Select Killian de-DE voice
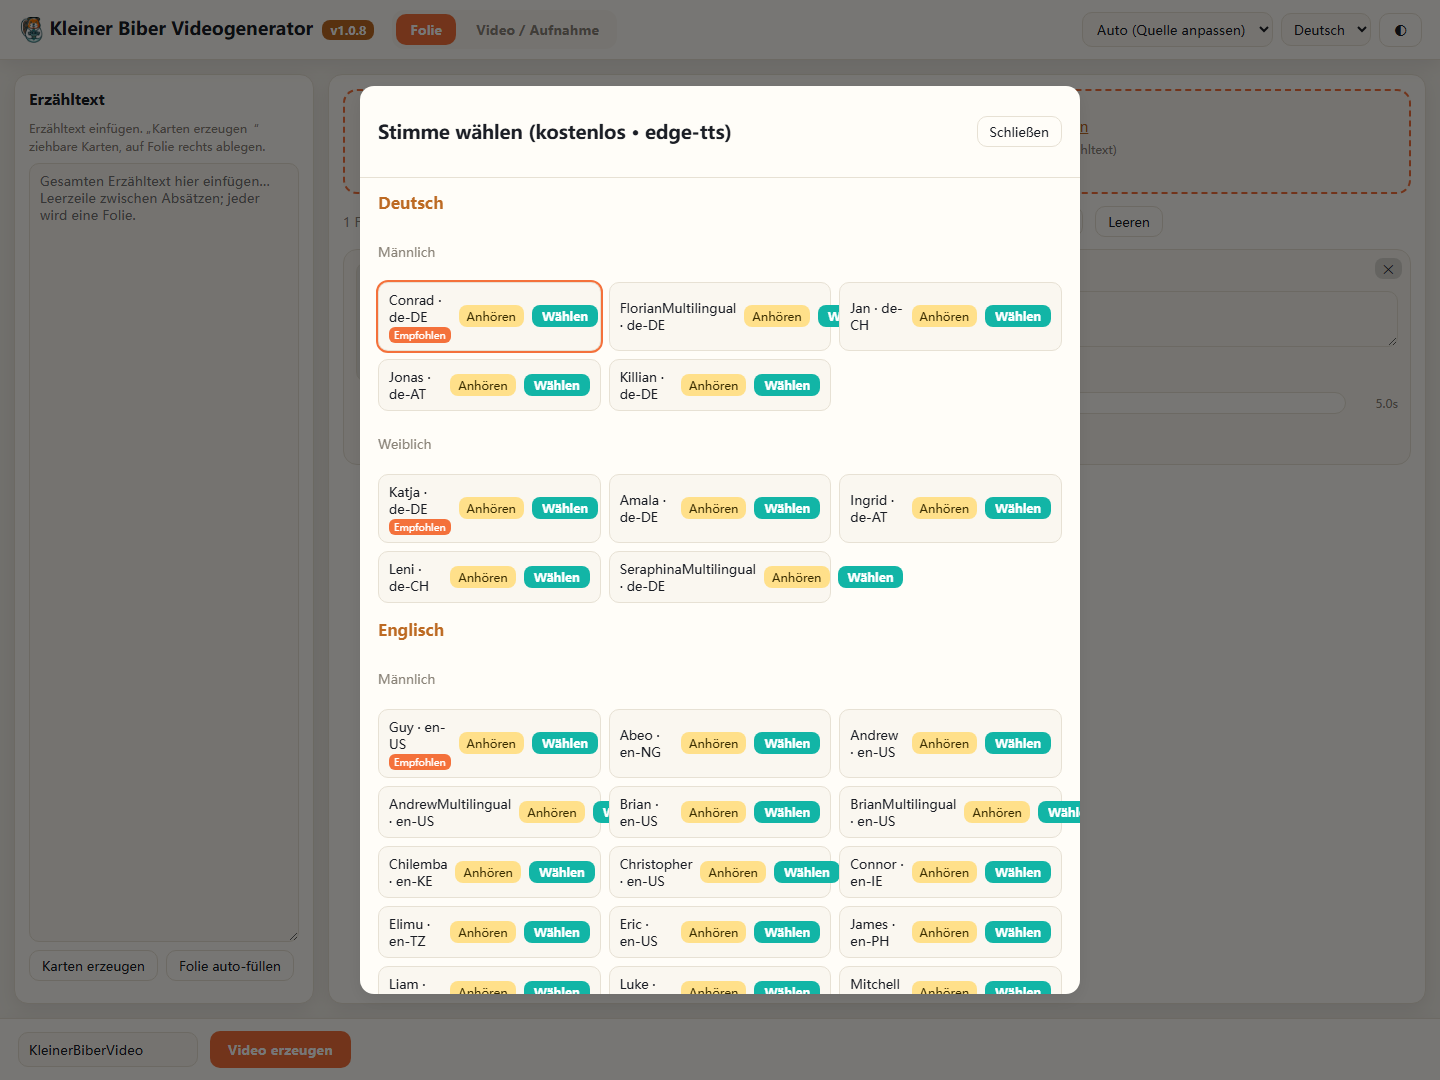1440x1080 pixels. (x=787, y=386)
